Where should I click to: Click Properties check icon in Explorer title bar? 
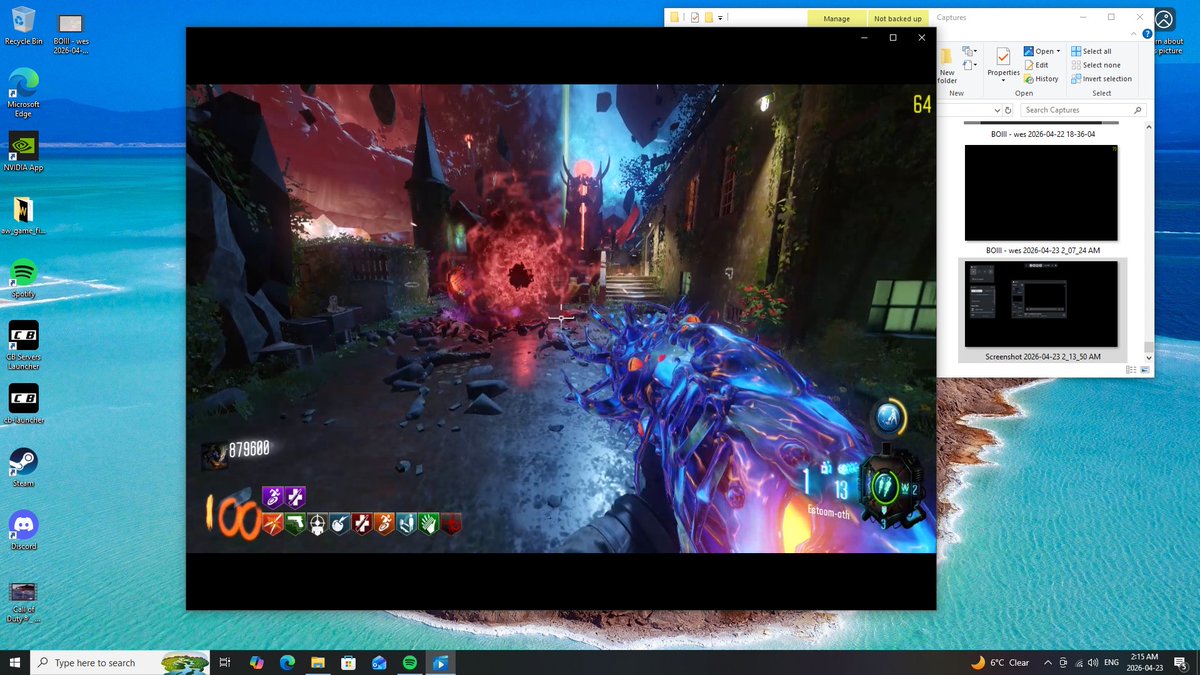click(694, 17)
